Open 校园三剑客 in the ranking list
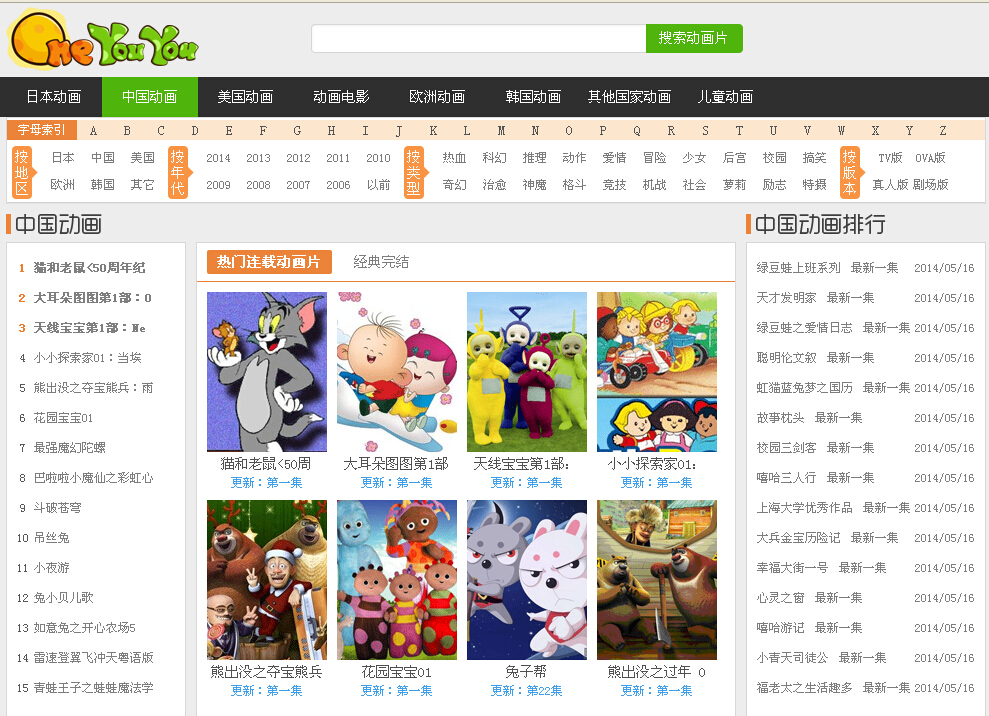Screen dimensions: 989x716 [x=787, y=448]
